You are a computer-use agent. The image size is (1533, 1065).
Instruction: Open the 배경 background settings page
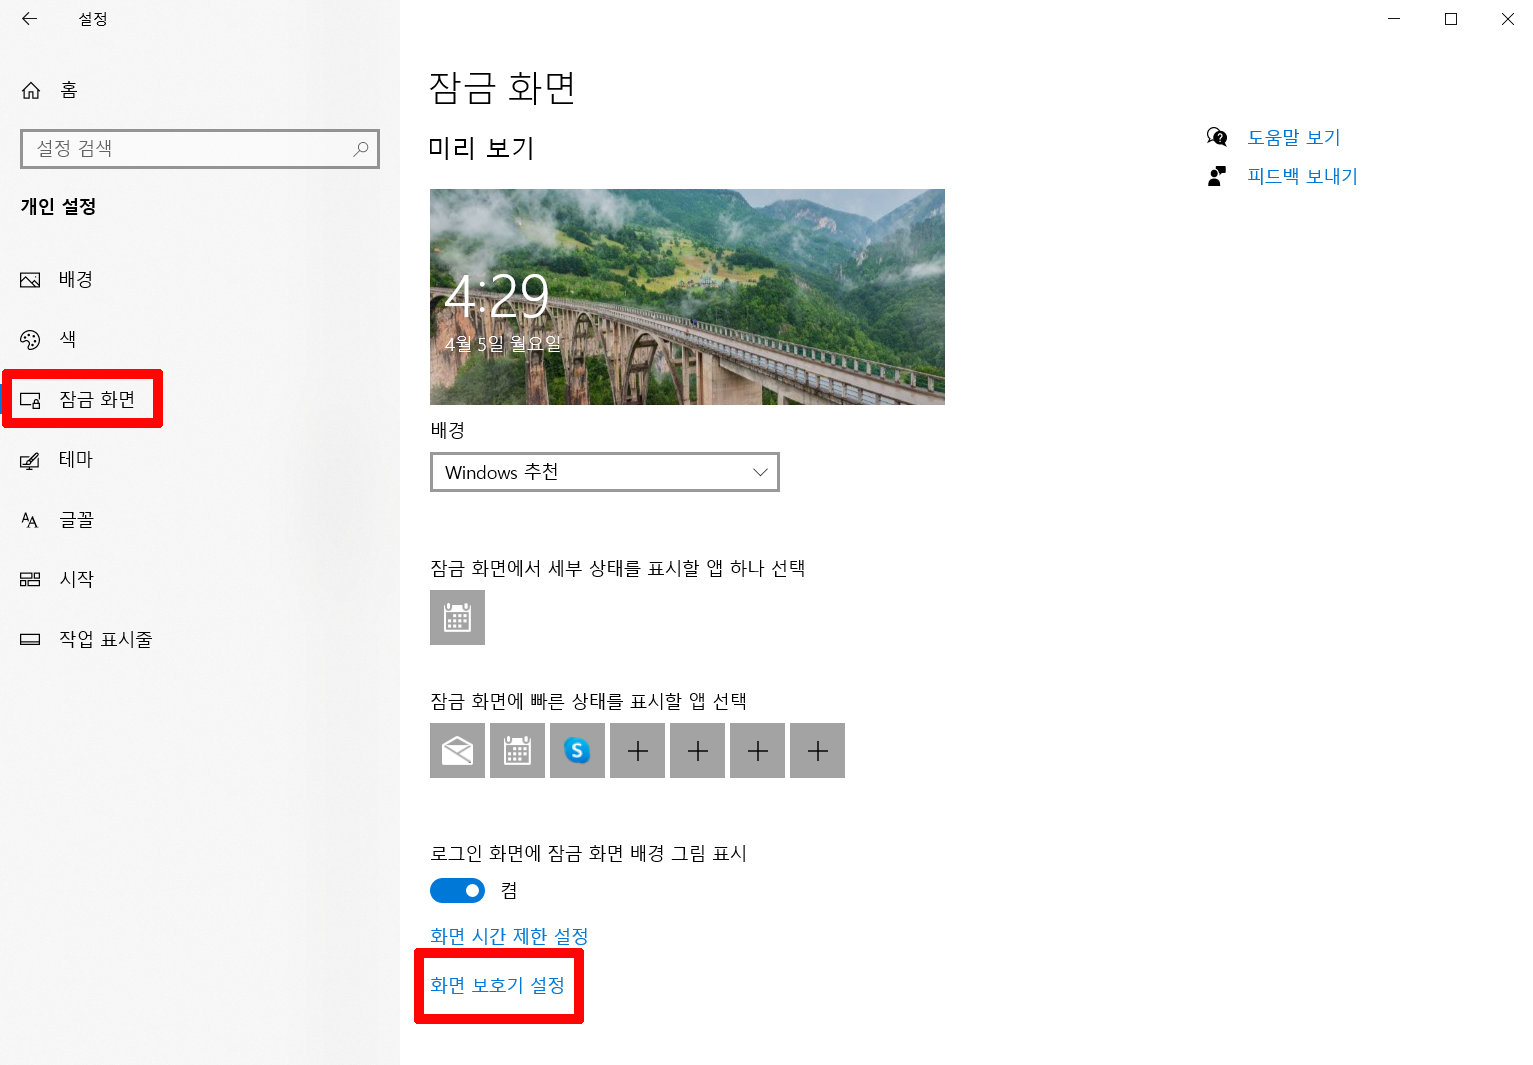76,280
